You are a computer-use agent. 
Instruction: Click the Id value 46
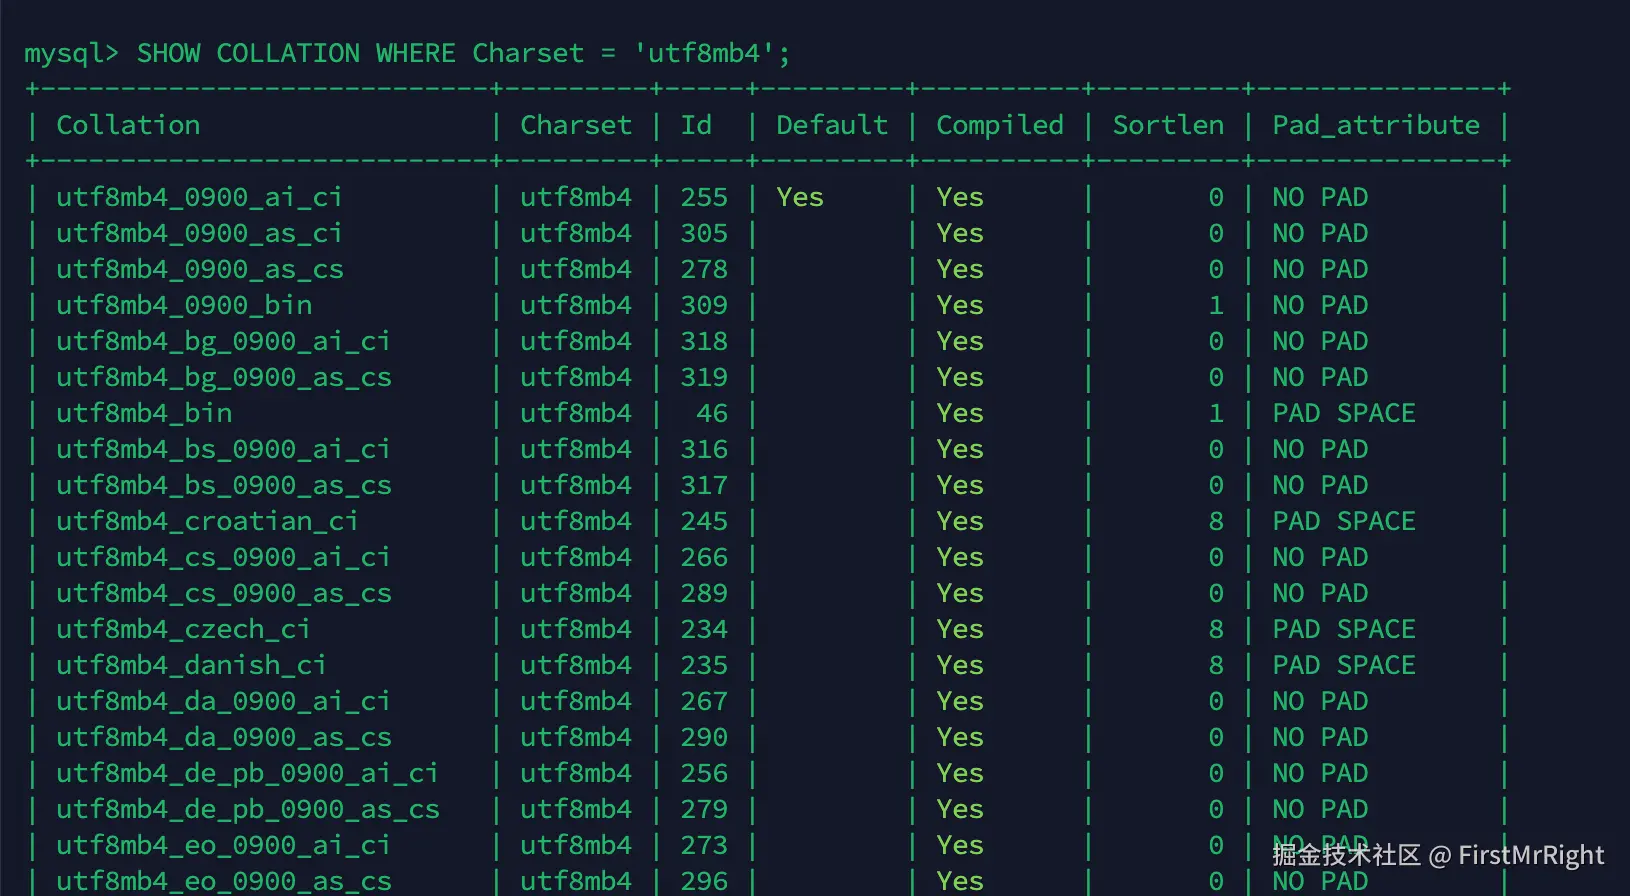pos(712,413)
